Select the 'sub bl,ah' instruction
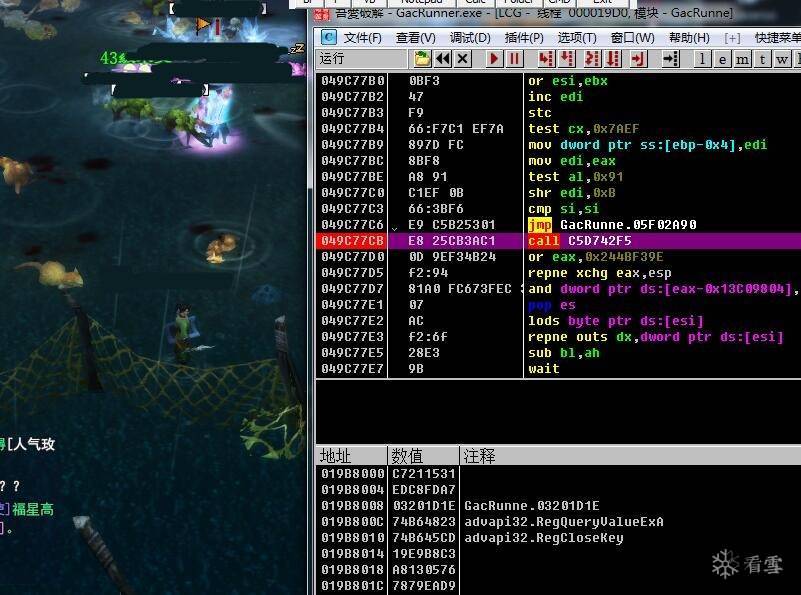 [x=563, y=353]
